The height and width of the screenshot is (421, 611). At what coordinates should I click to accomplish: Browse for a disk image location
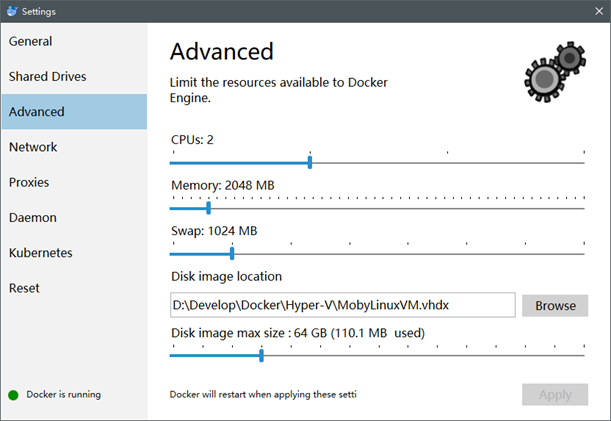point(555,306)
